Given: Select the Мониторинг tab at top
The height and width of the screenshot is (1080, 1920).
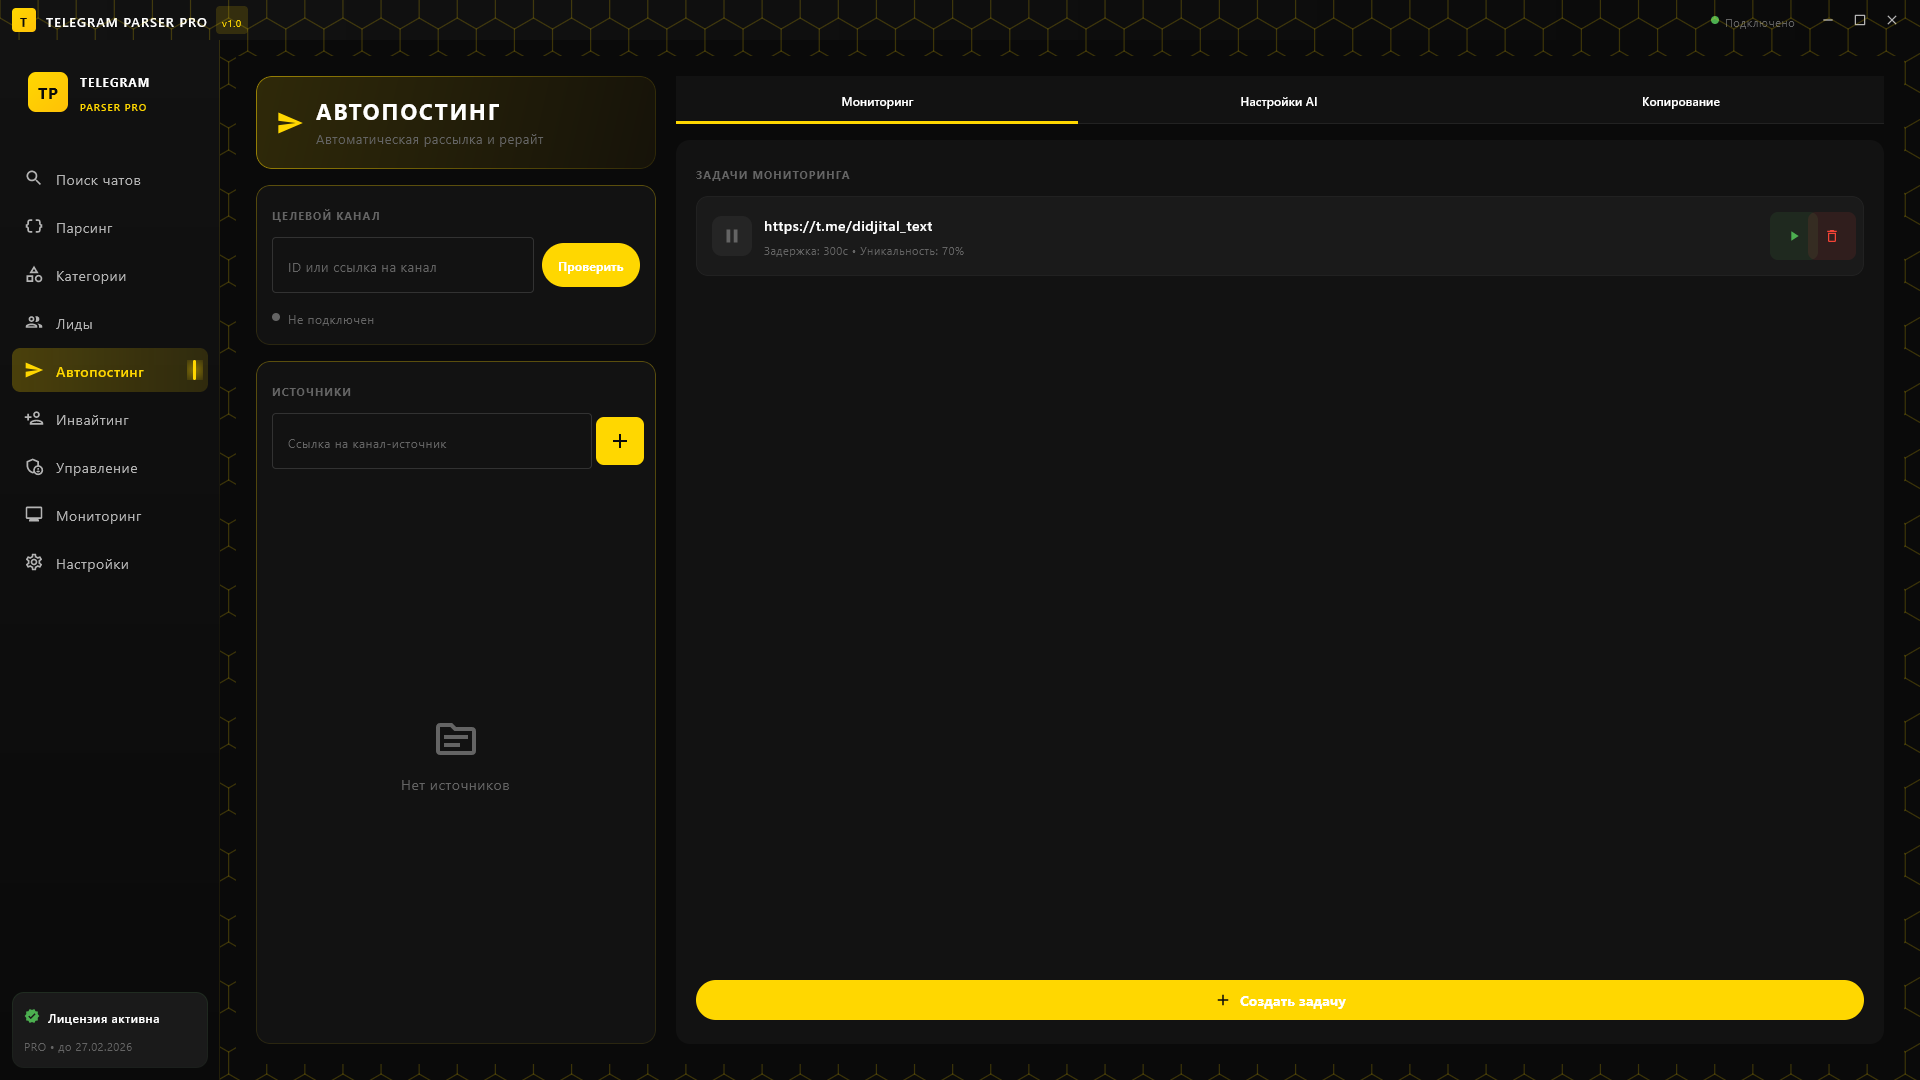Looking at the screenshot, I should [x=876, y=102].
